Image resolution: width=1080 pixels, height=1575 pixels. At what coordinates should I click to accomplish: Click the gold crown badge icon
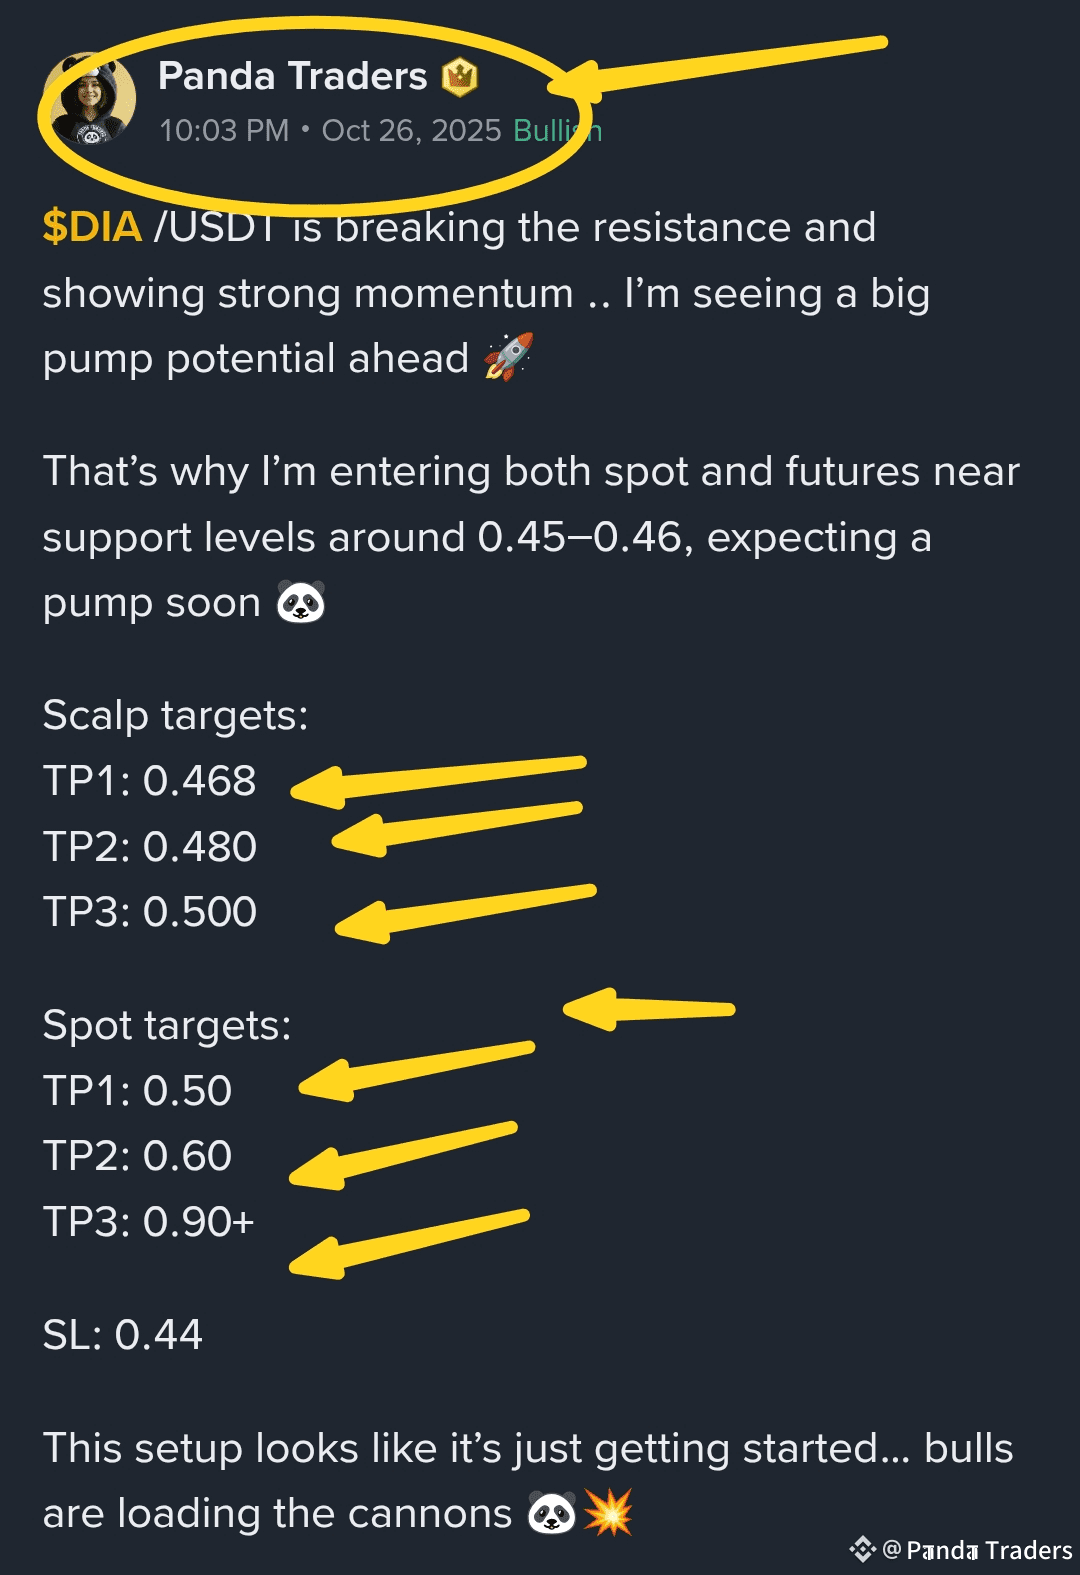coord(459,76)
